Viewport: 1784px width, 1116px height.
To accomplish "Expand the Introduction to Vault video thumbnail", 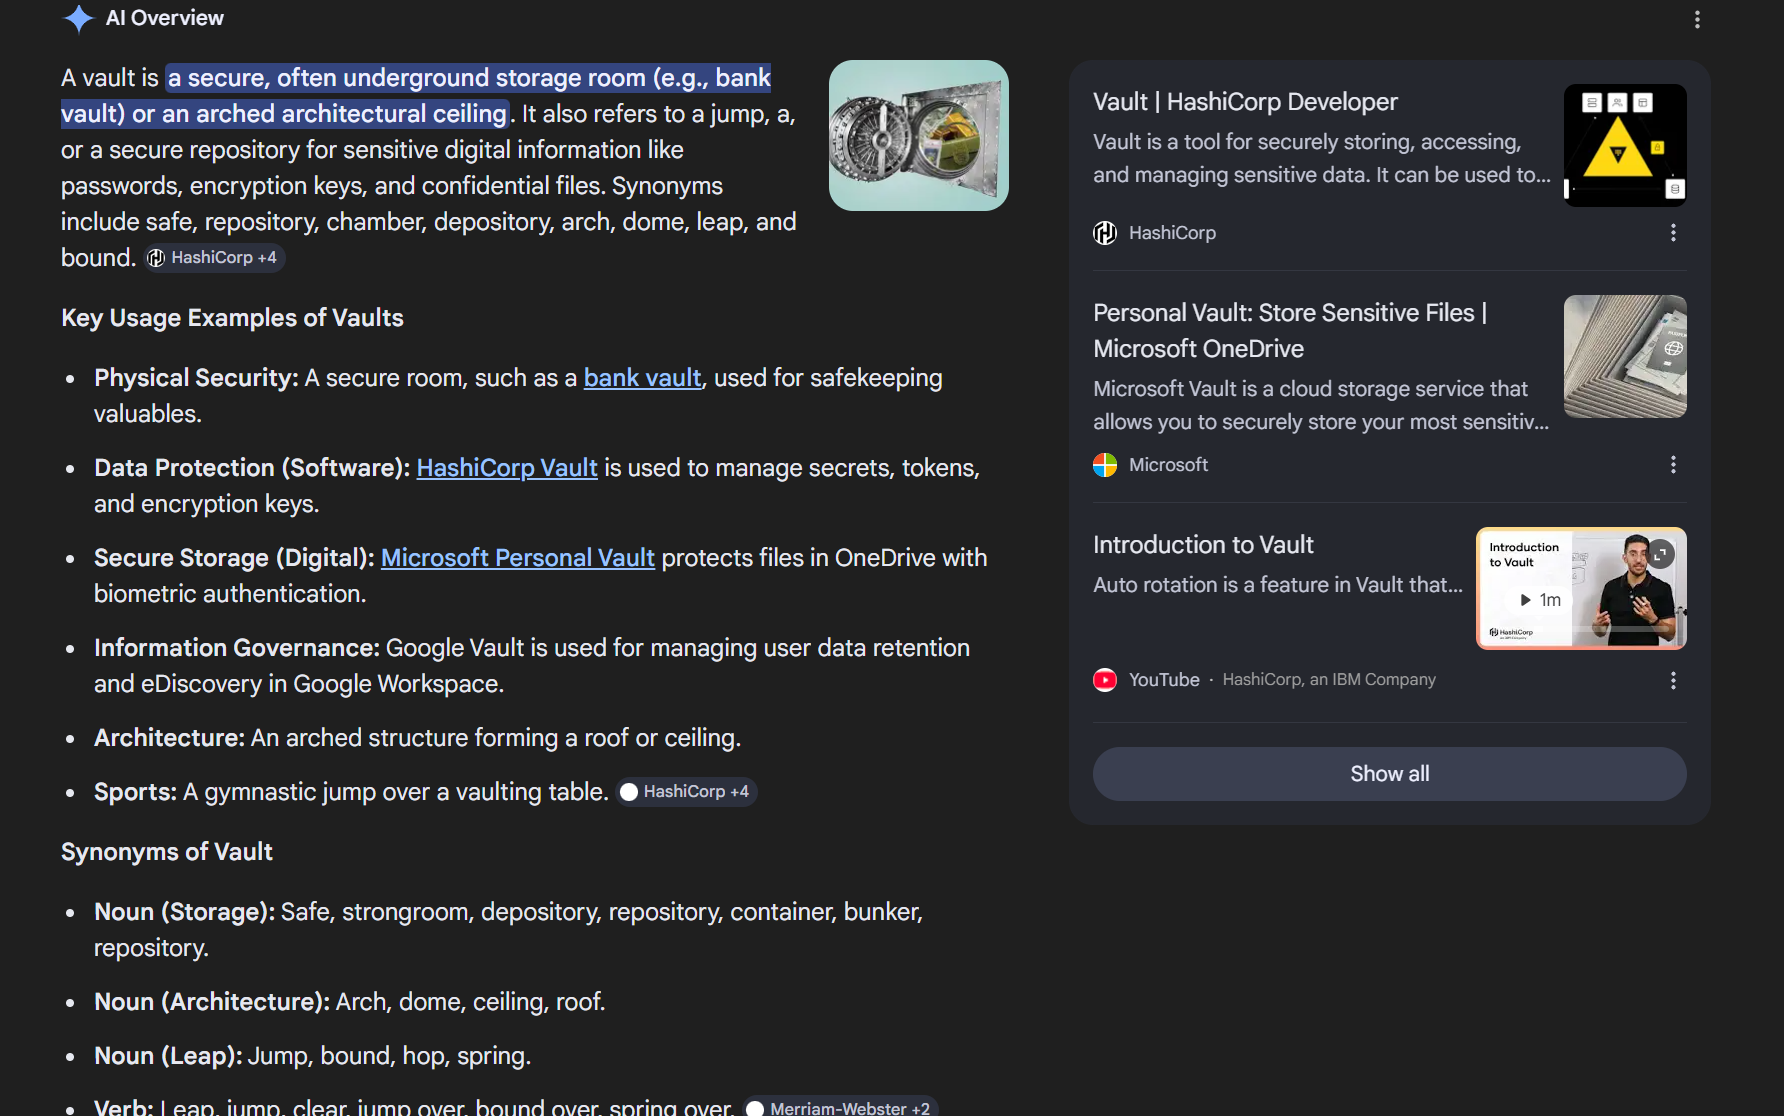I will (1660, 554).
